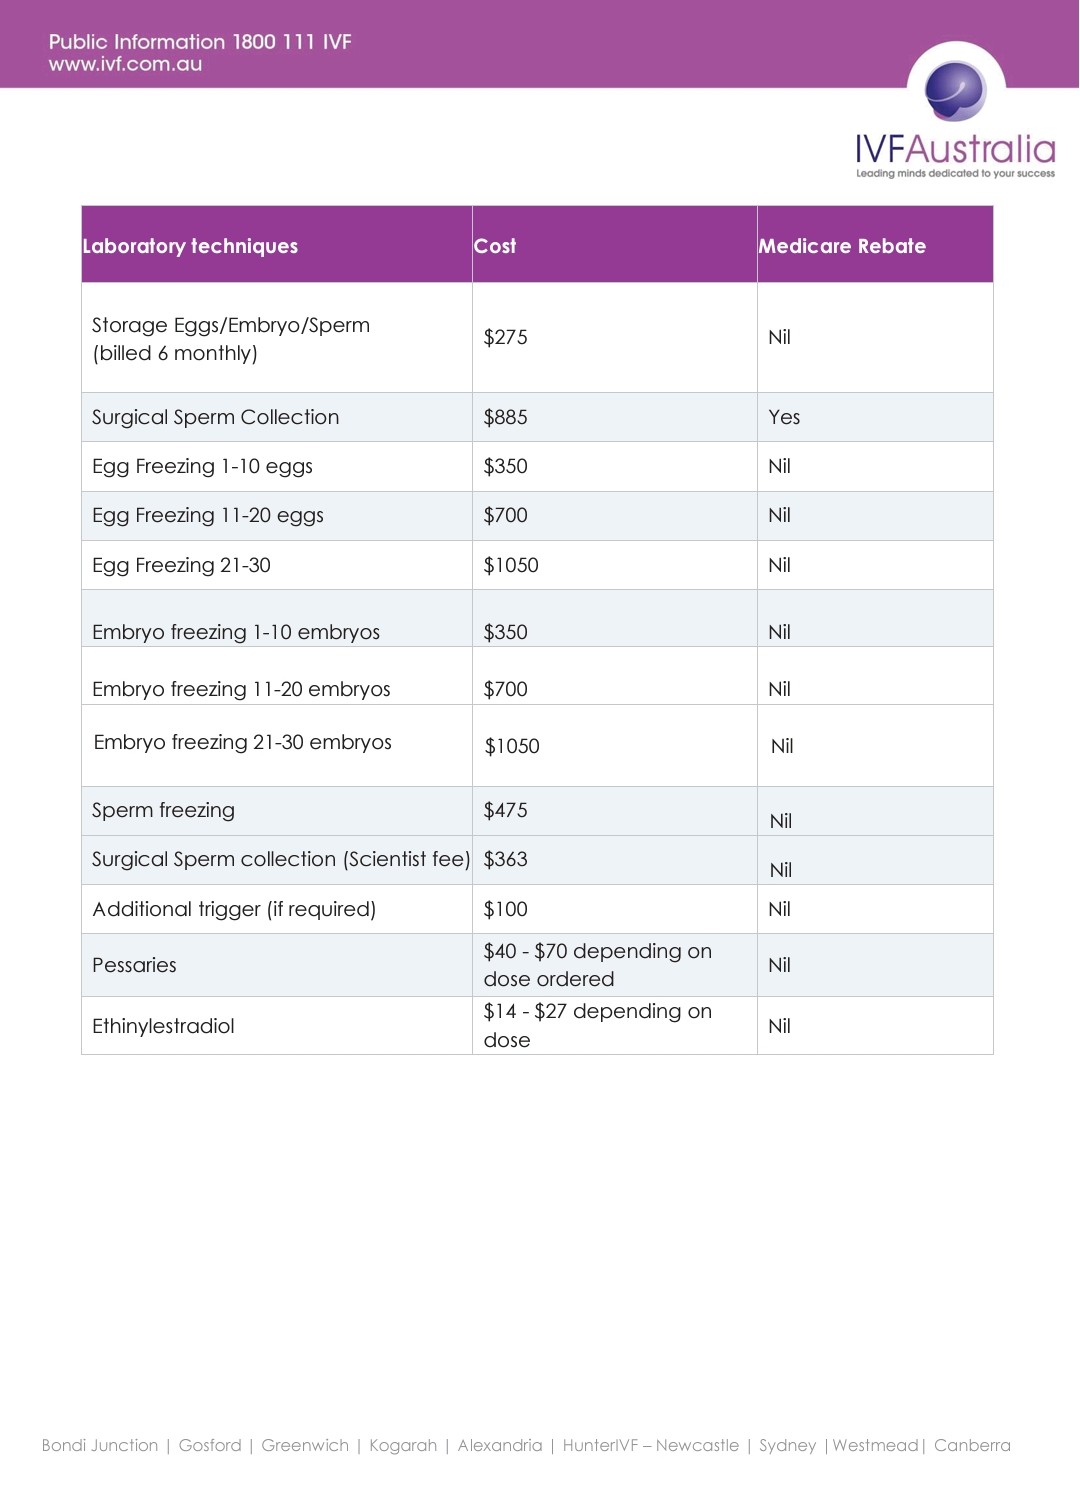
Task: Select the Egg Freezing 11-20 eggs row
Action: tap(537, 516)
